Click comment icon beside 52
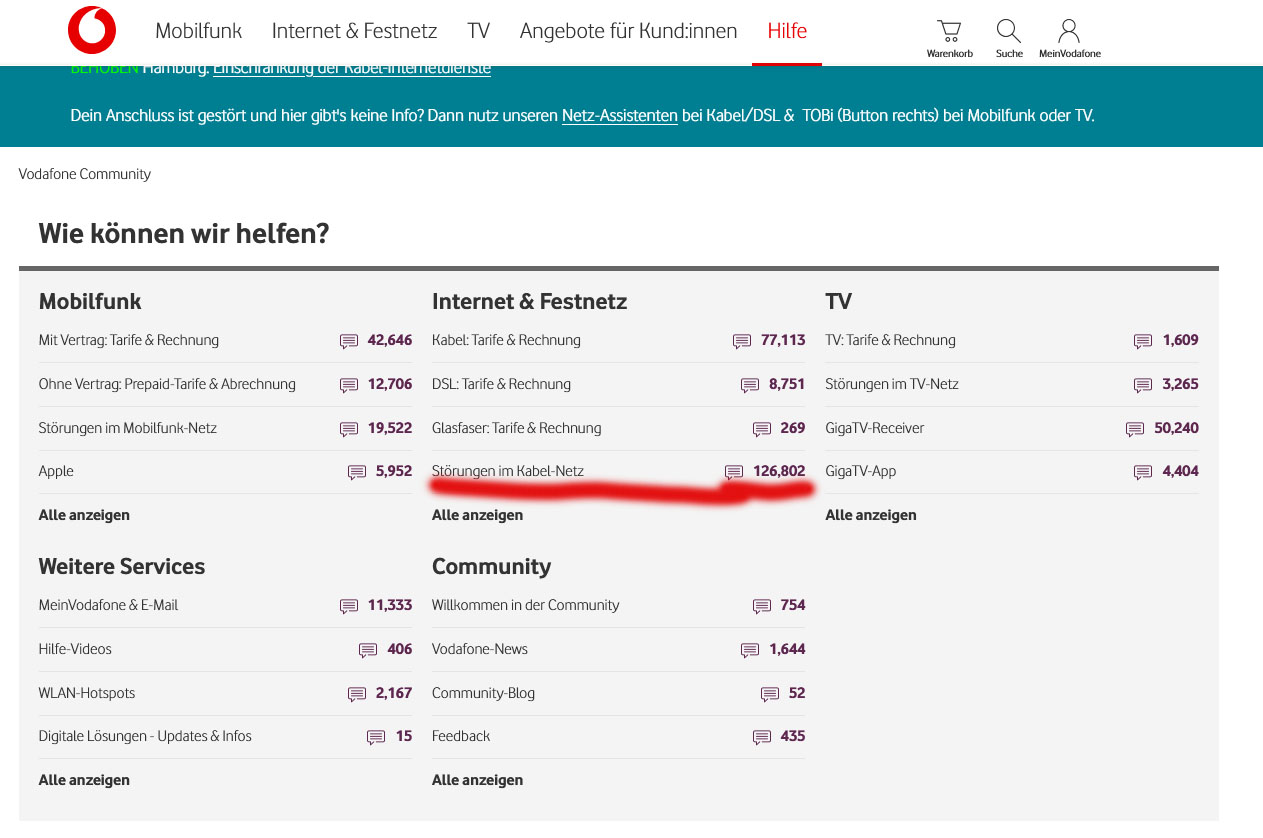This screenshot has width=1263, height=838. tap(770, 694)
